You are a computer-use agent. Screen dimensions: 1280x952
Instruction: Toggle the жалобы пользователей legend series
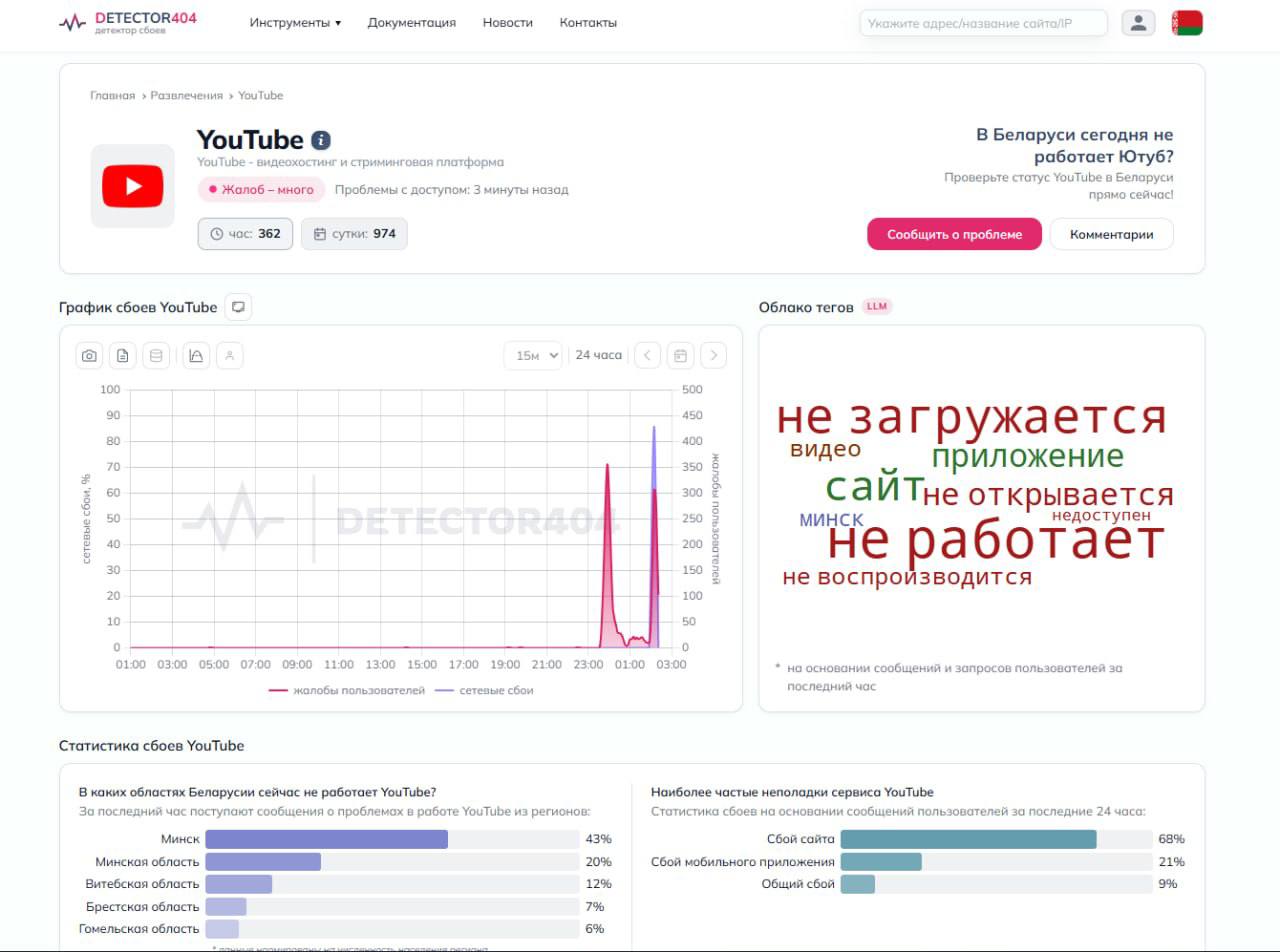pos(347,690)
